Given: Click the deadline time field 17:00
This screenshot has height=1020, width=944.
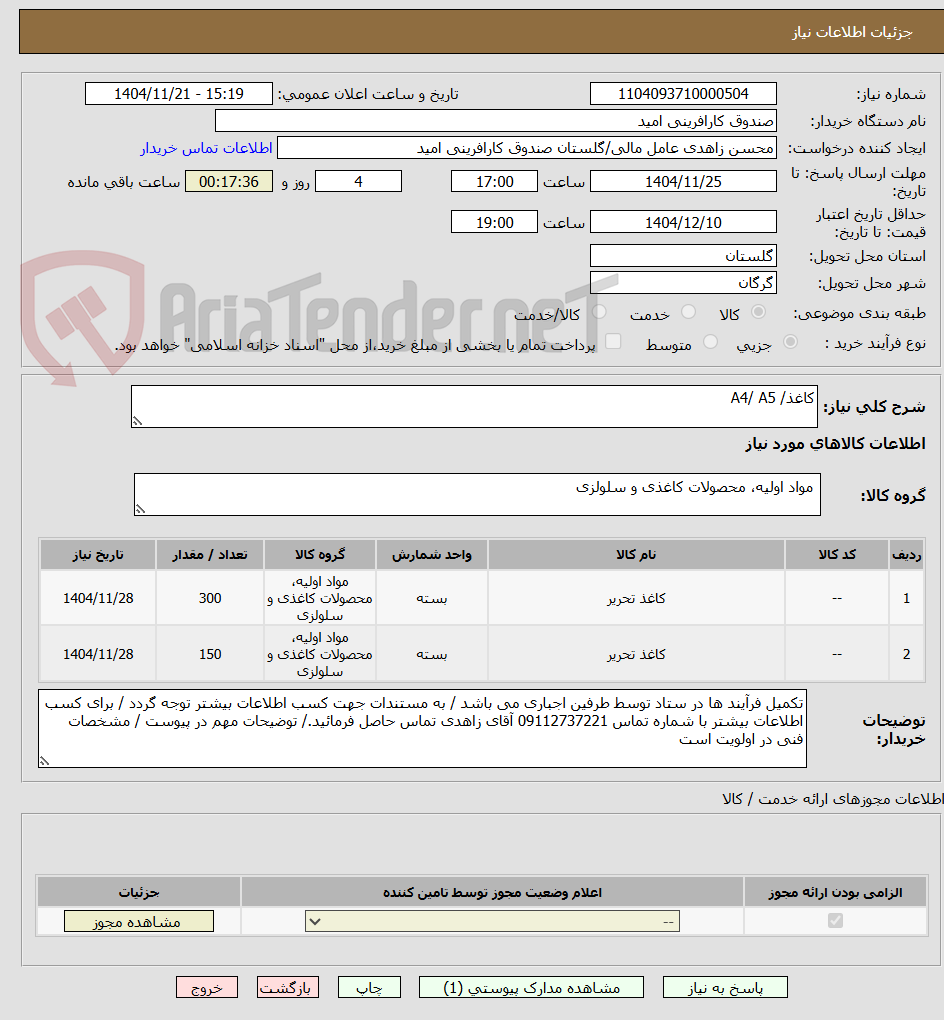Looking at the screenshot, I should pos(494,181).
